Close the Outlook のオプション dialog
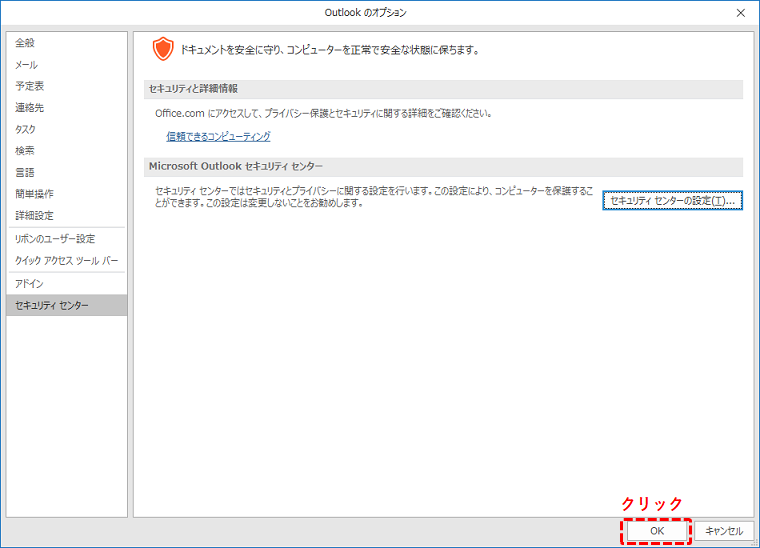Image resolution: width=760 pixels, height=548 pixels. [x=741, y=13]
